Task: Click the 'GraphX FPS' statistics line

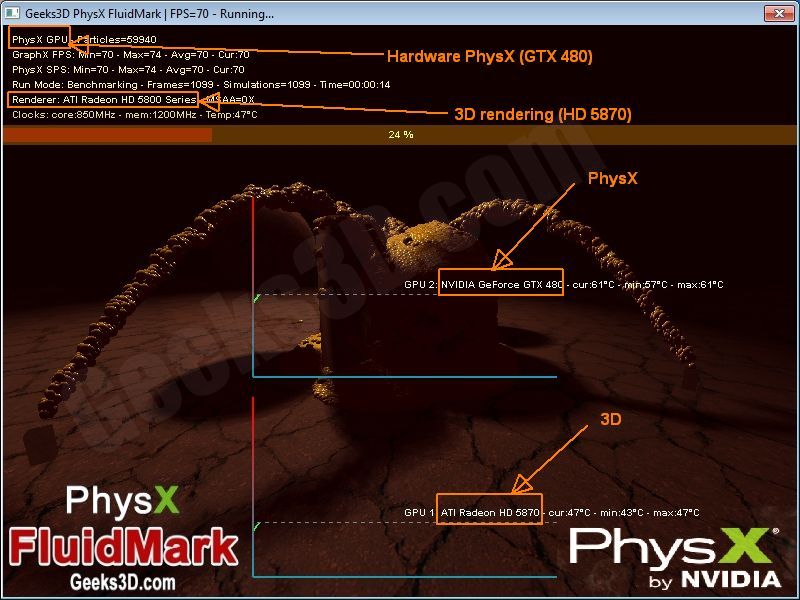Action: pyautogui.click(x=131, y=55)
